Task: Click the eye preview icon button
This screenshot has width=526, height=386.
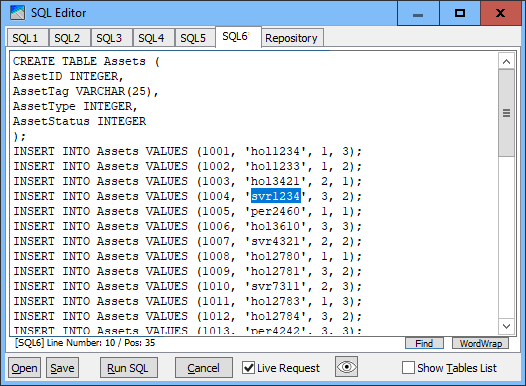Action: pos(347,367)
